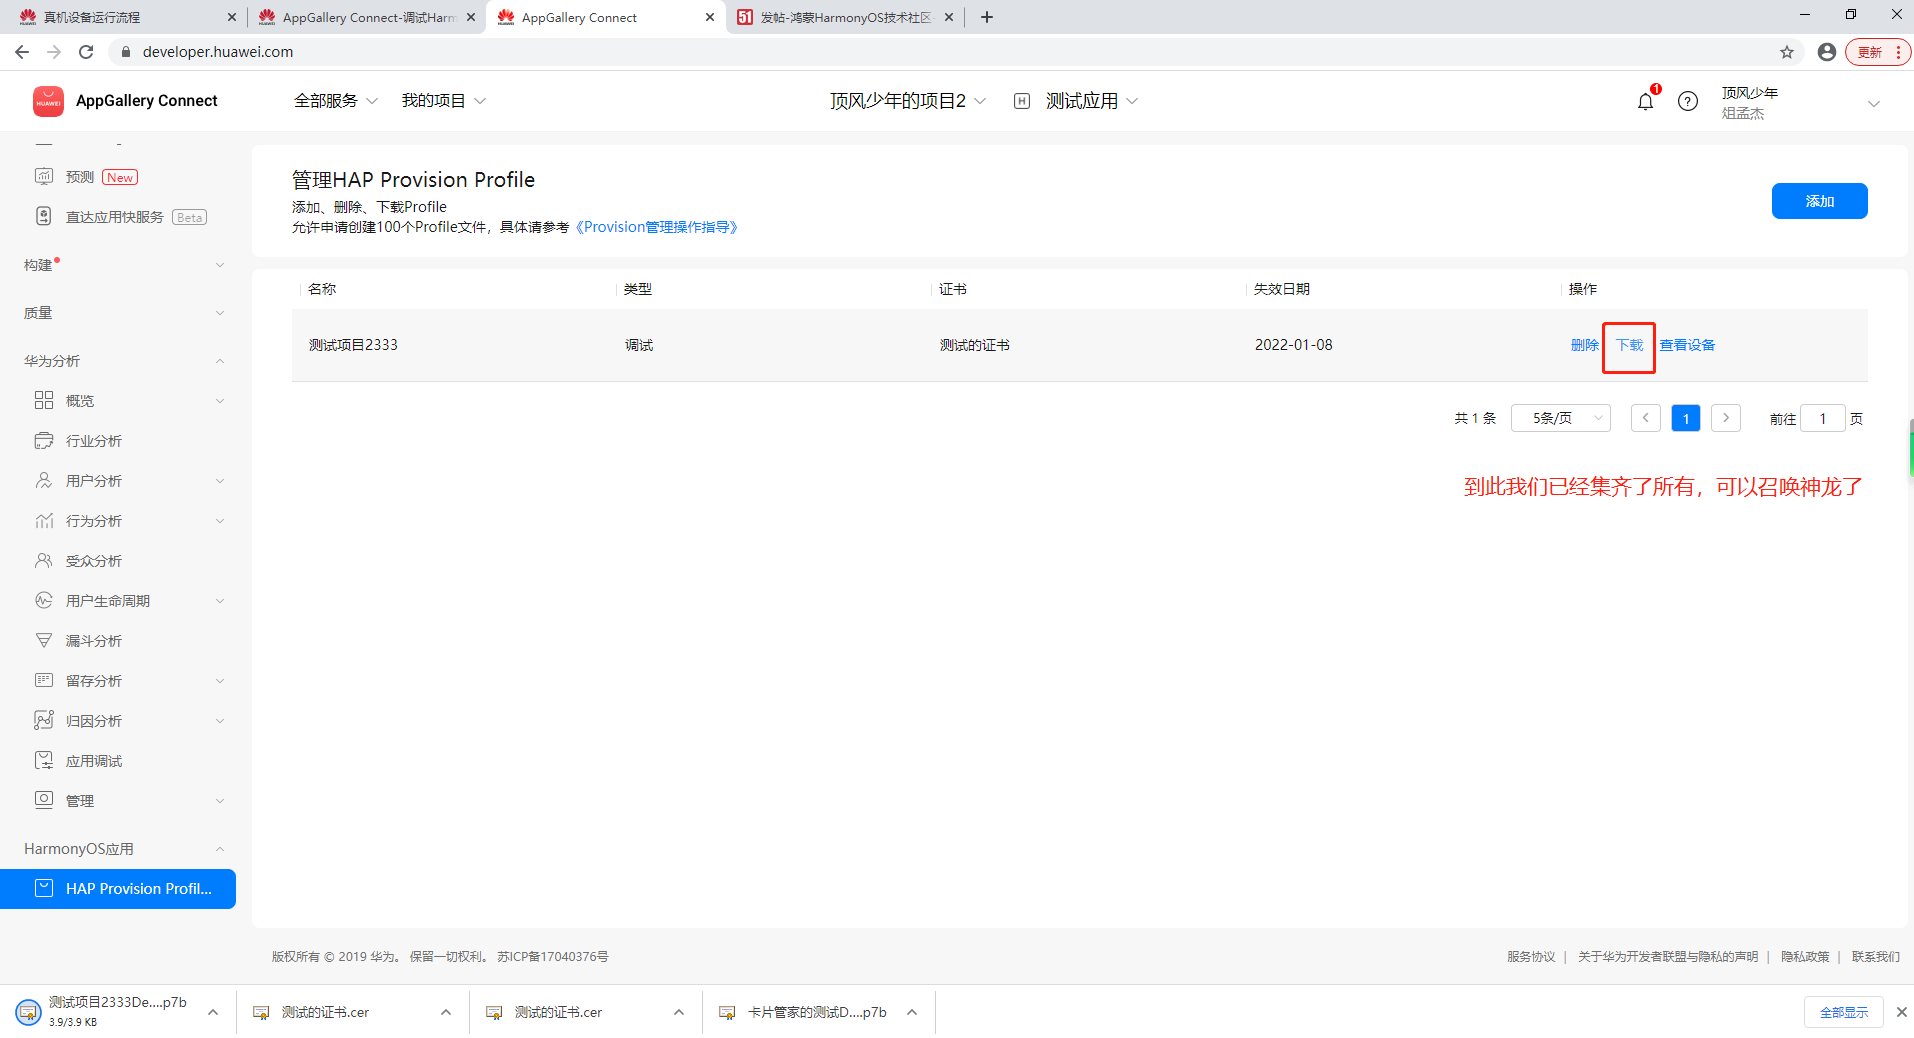The width and height of the screenshot is (1914, 1038).
Task: Click the 添加 button
Action: (x=1819, y=201)
